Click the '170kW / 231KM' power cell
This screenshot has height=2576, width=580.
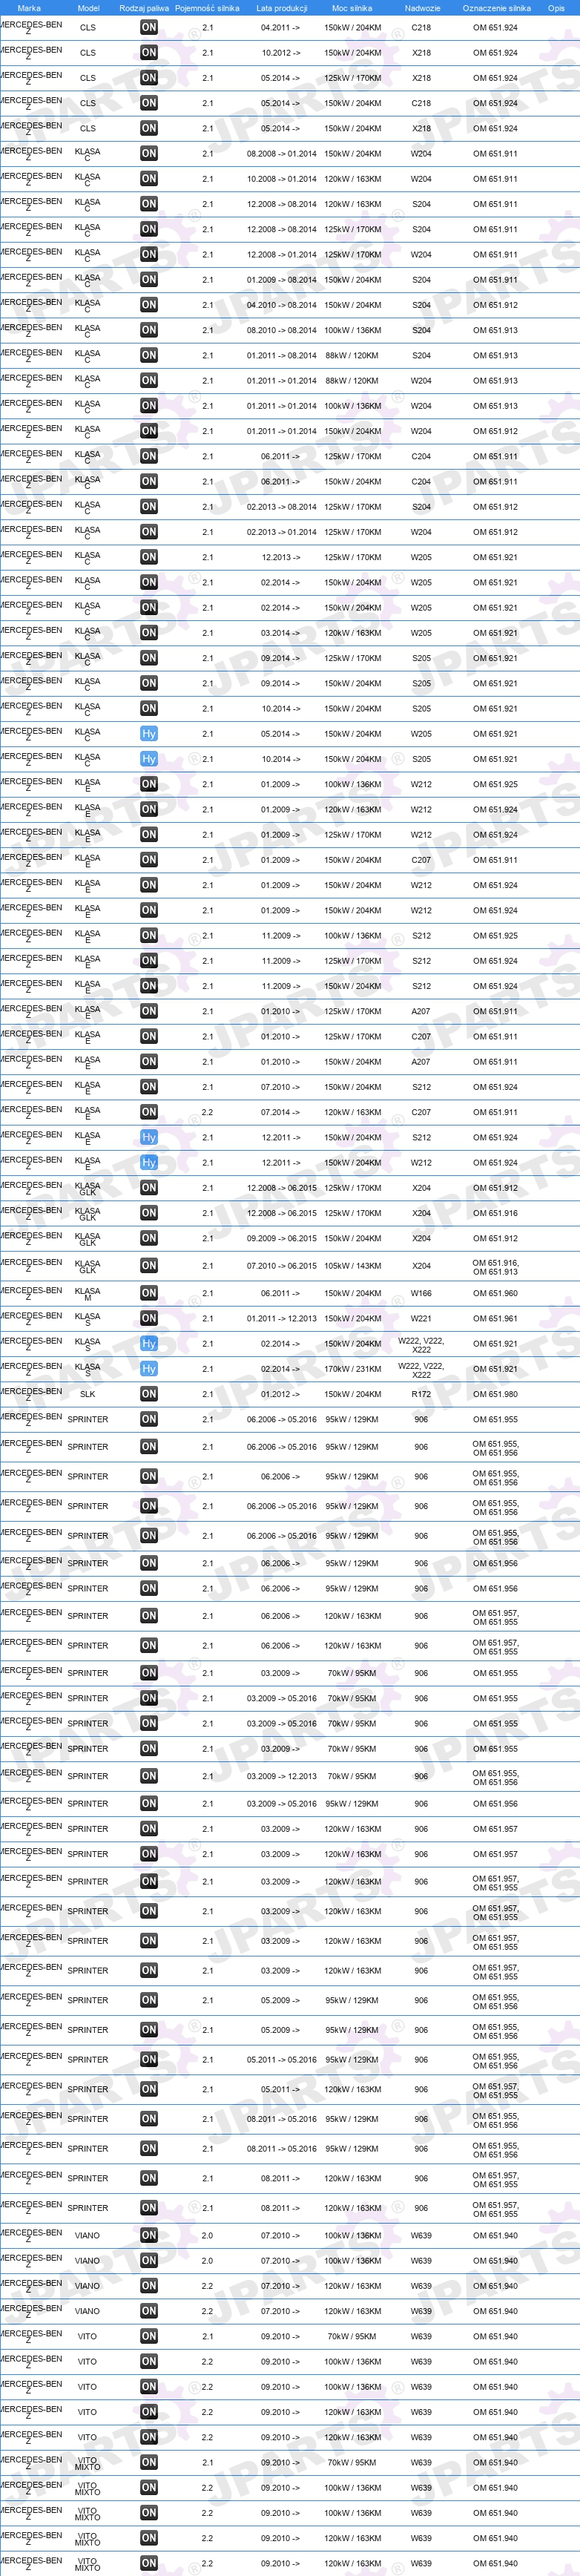[x=352, y=1369]
